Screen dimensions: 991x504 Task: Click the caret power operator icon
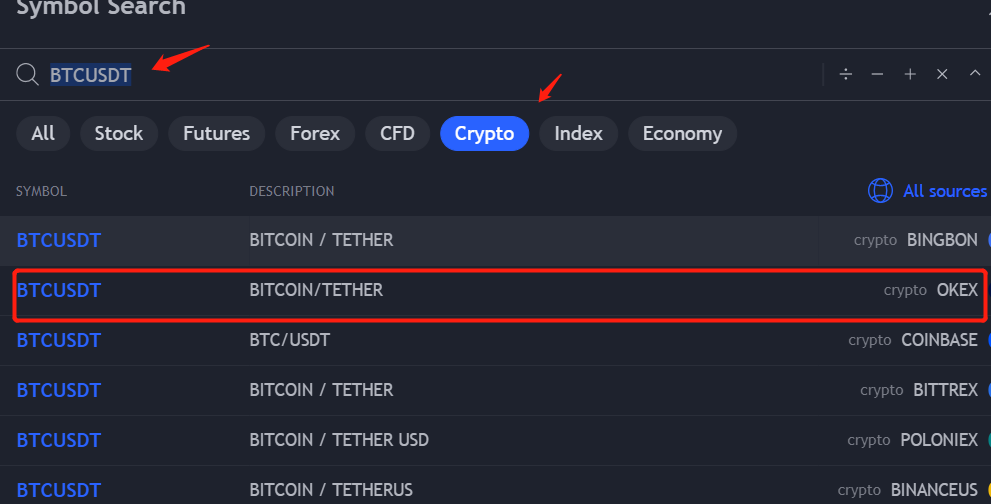click(975, 73)
